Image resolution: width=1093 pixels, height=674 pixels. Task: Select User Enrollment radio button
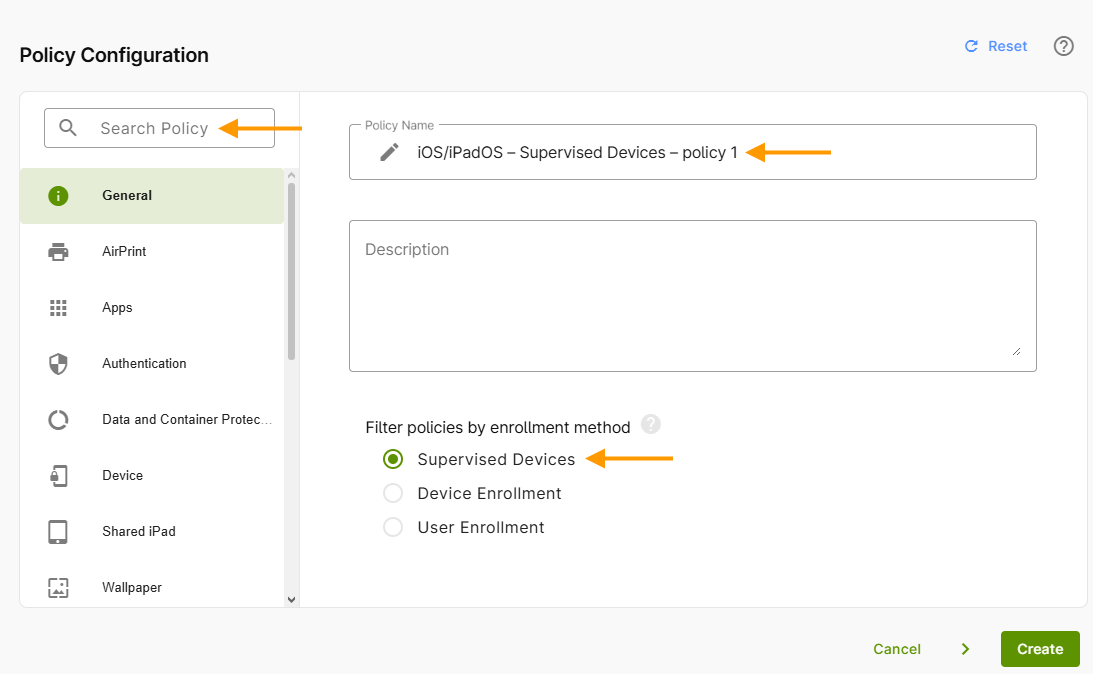pyautogui.click(x=393, y=527)
